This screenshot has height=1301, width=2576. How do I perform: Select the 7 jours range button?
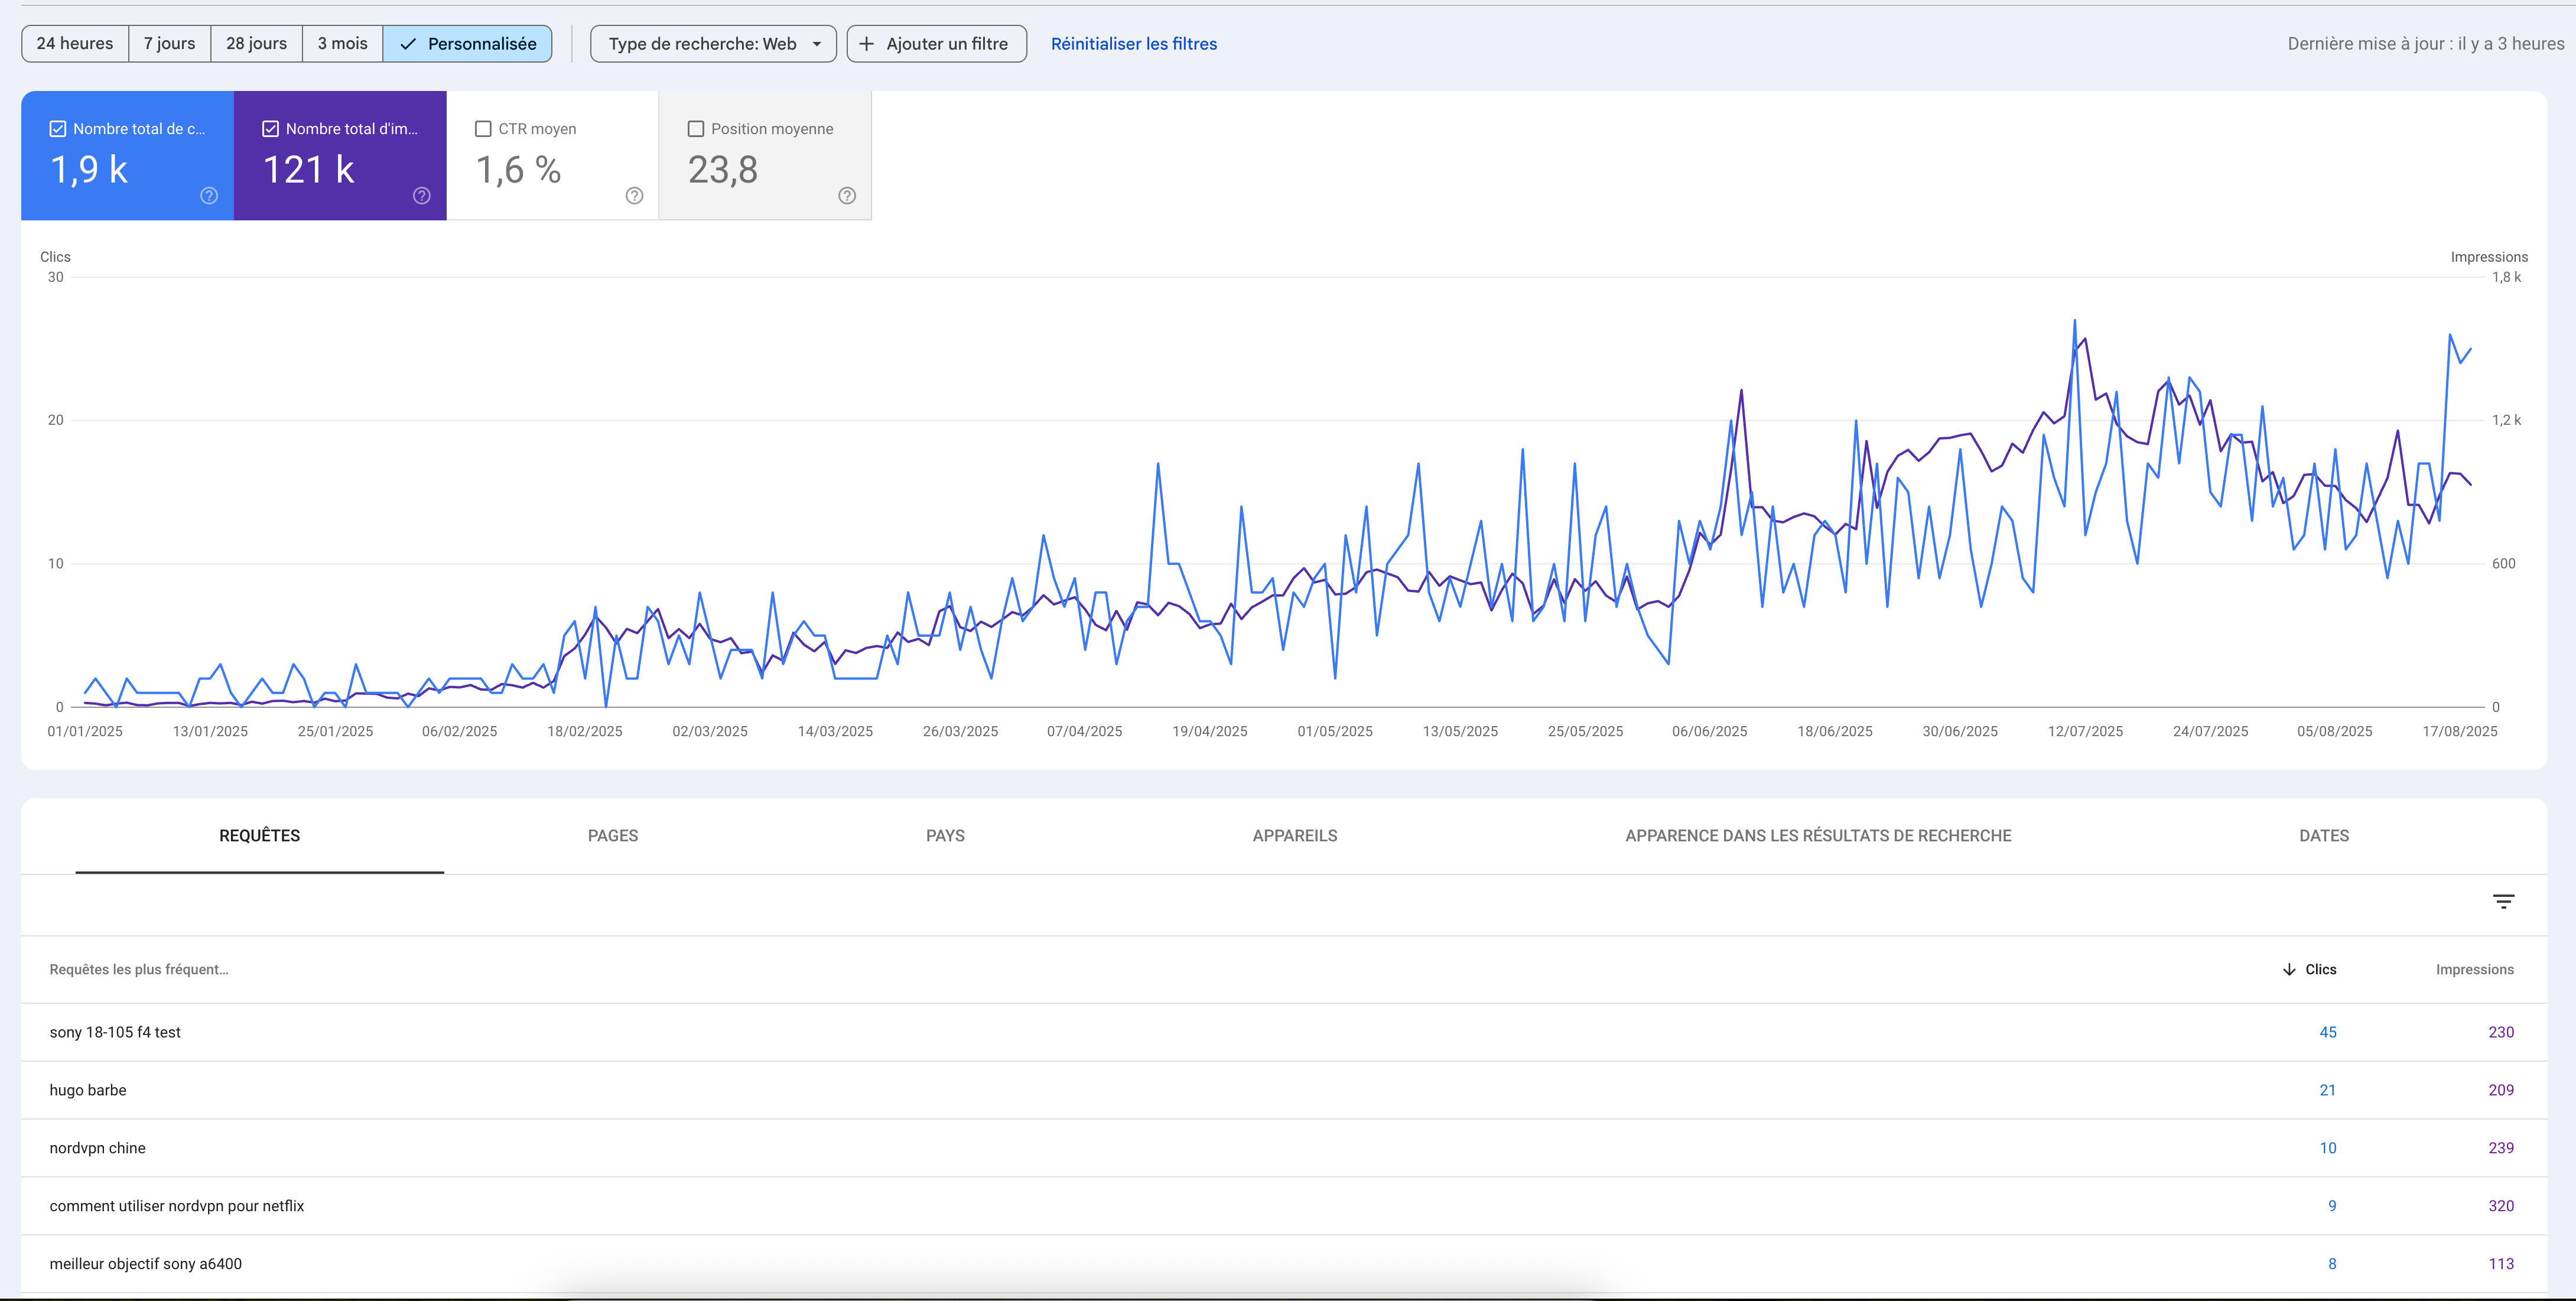pyautogui.click(x=169, y=44)
